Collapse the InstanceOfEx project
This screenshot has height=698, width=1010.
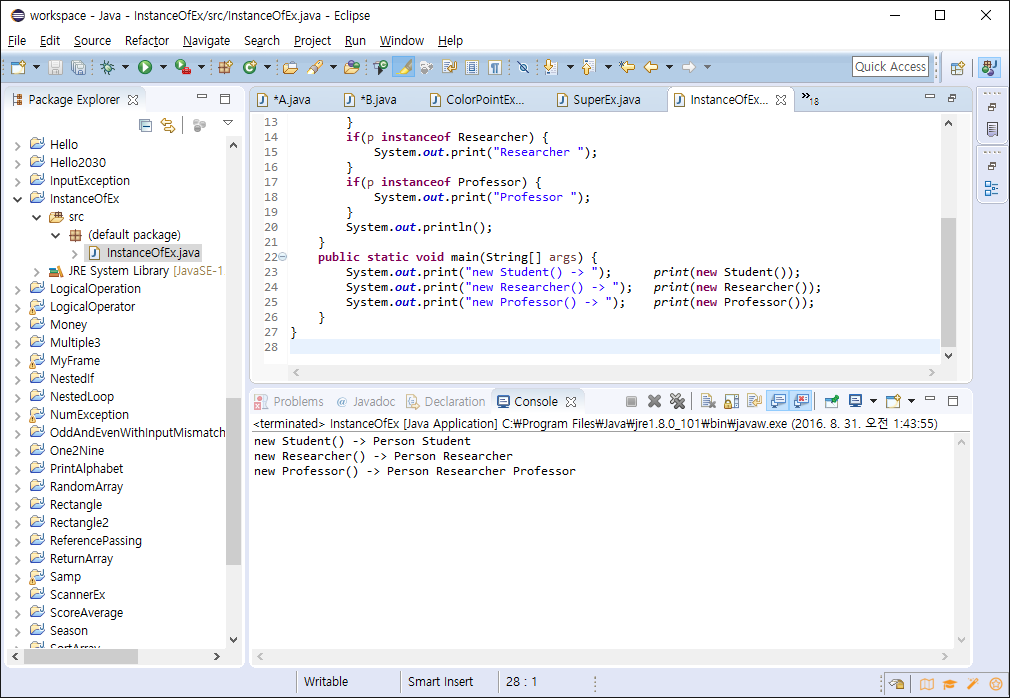coord(17,199)
